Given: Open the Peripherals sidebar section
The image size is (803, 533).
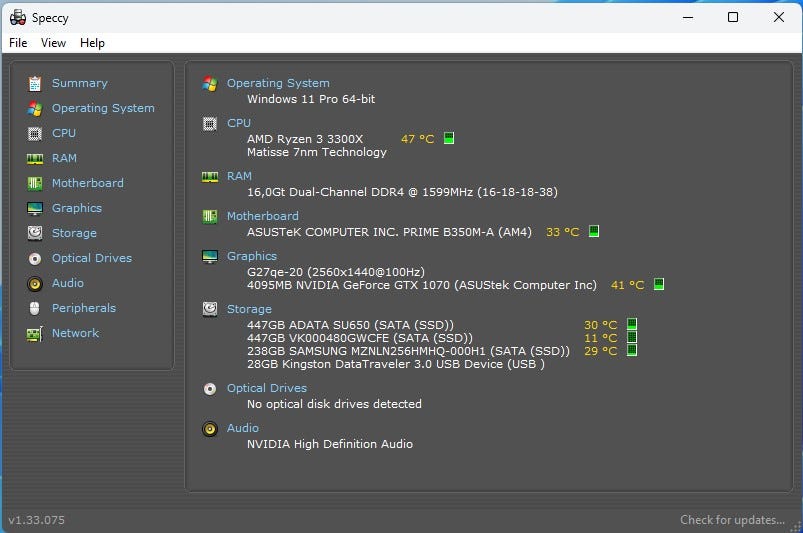Looking at the screenshot, I should (x=84, y=308).
